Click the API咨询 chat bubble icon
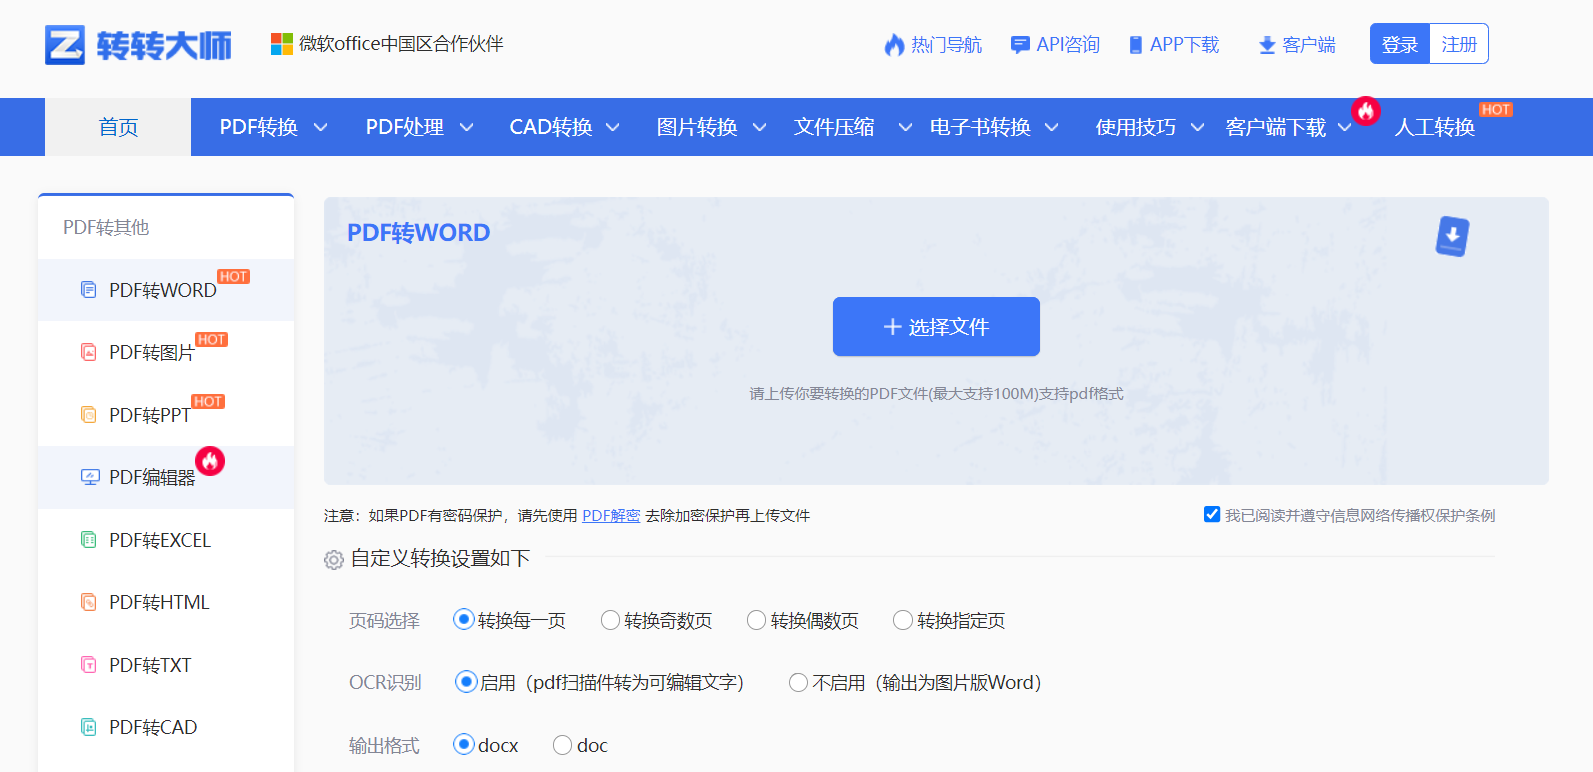Screen dimensions: 1593x772 point(1020,45)
